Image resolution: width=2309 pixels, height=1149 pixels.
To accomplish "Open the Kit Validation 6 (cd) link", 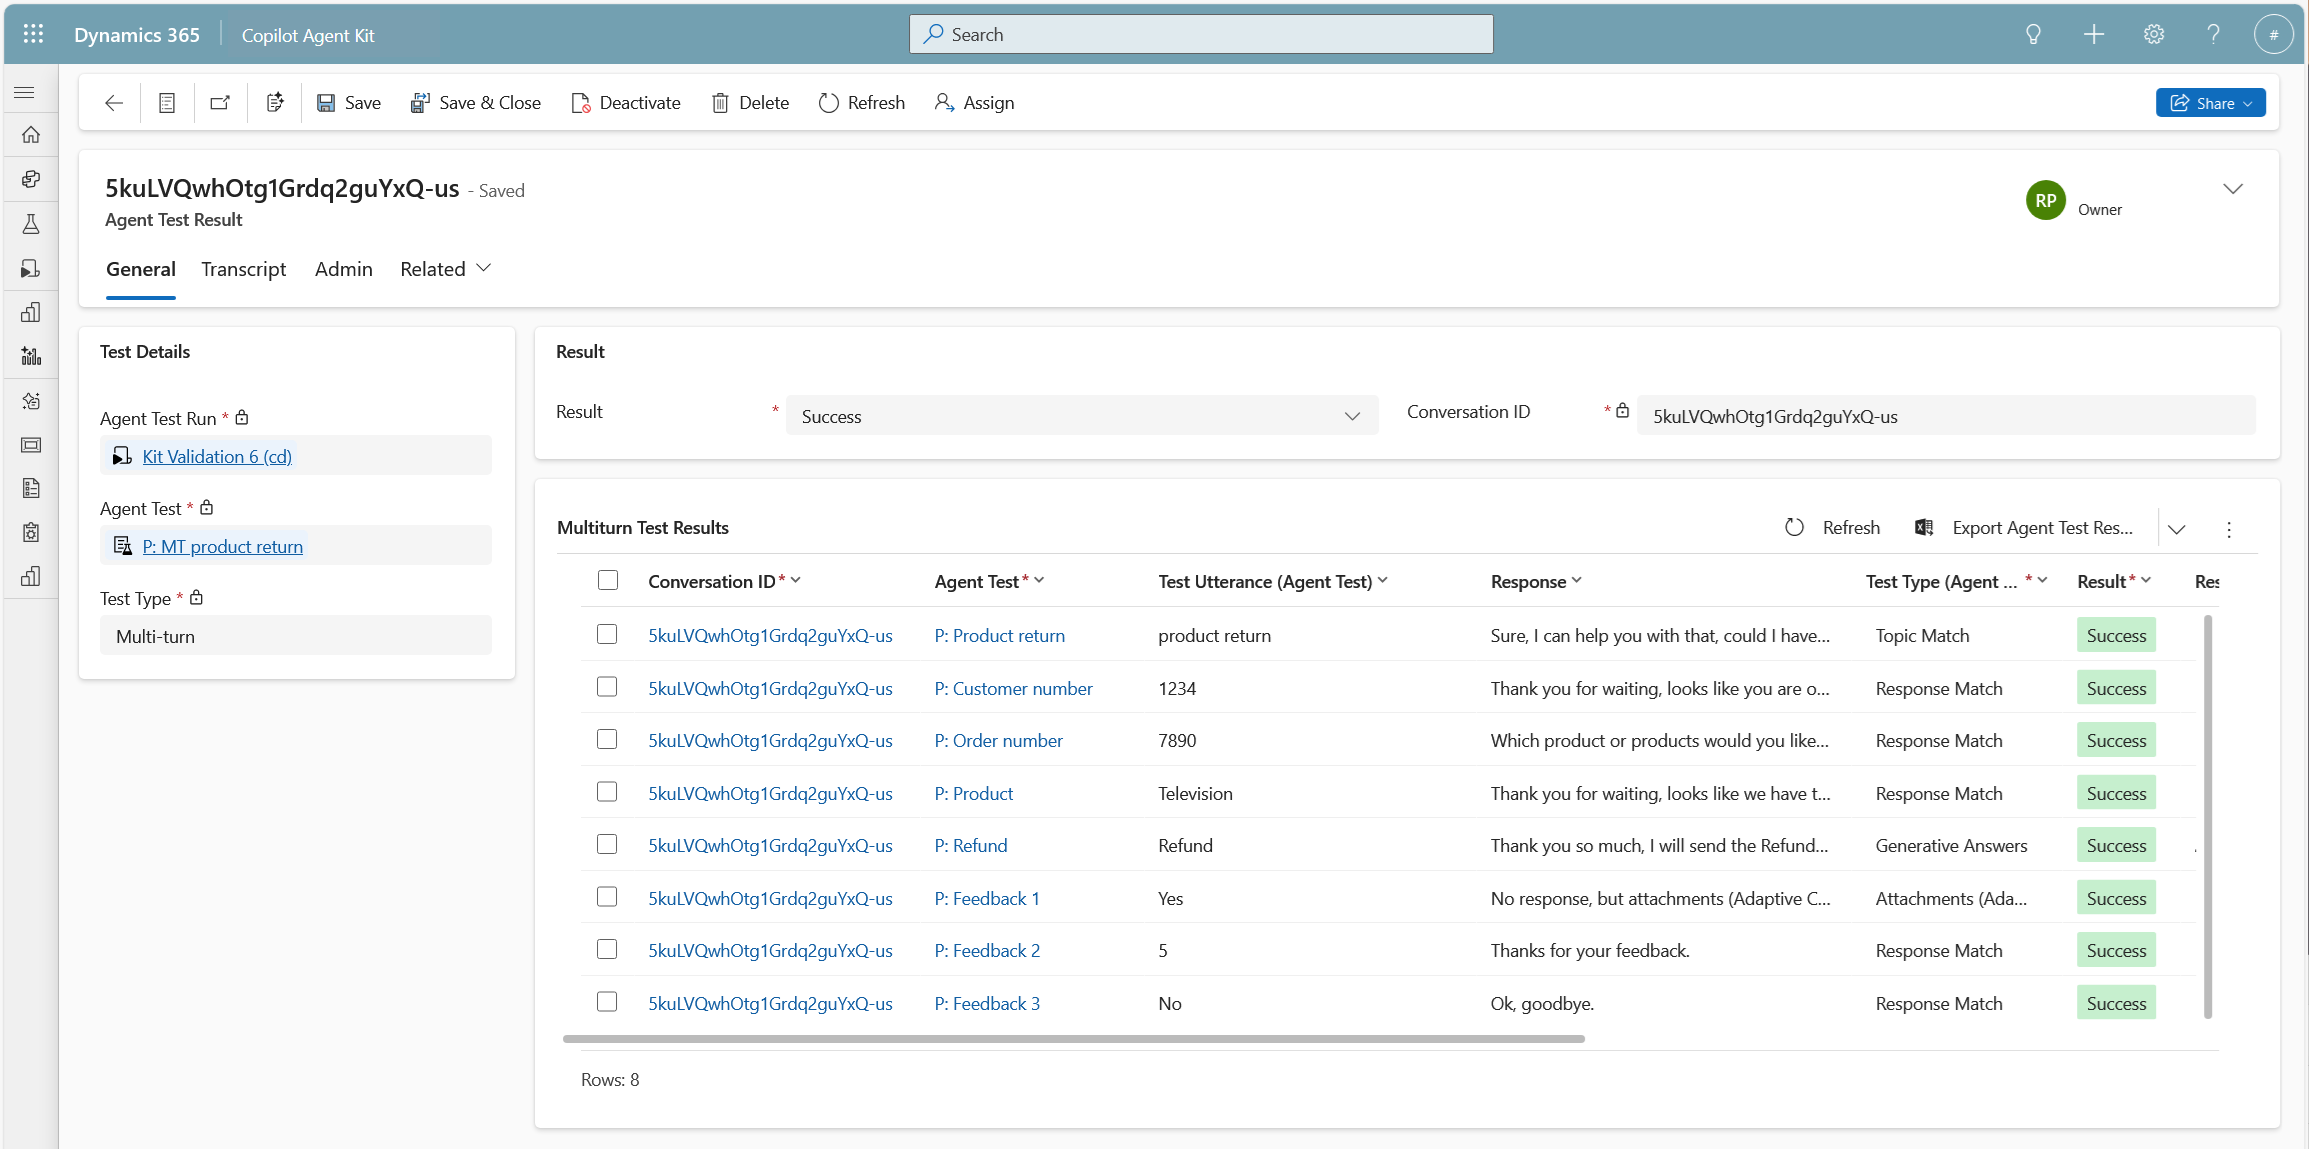I will tap(217, 457).
